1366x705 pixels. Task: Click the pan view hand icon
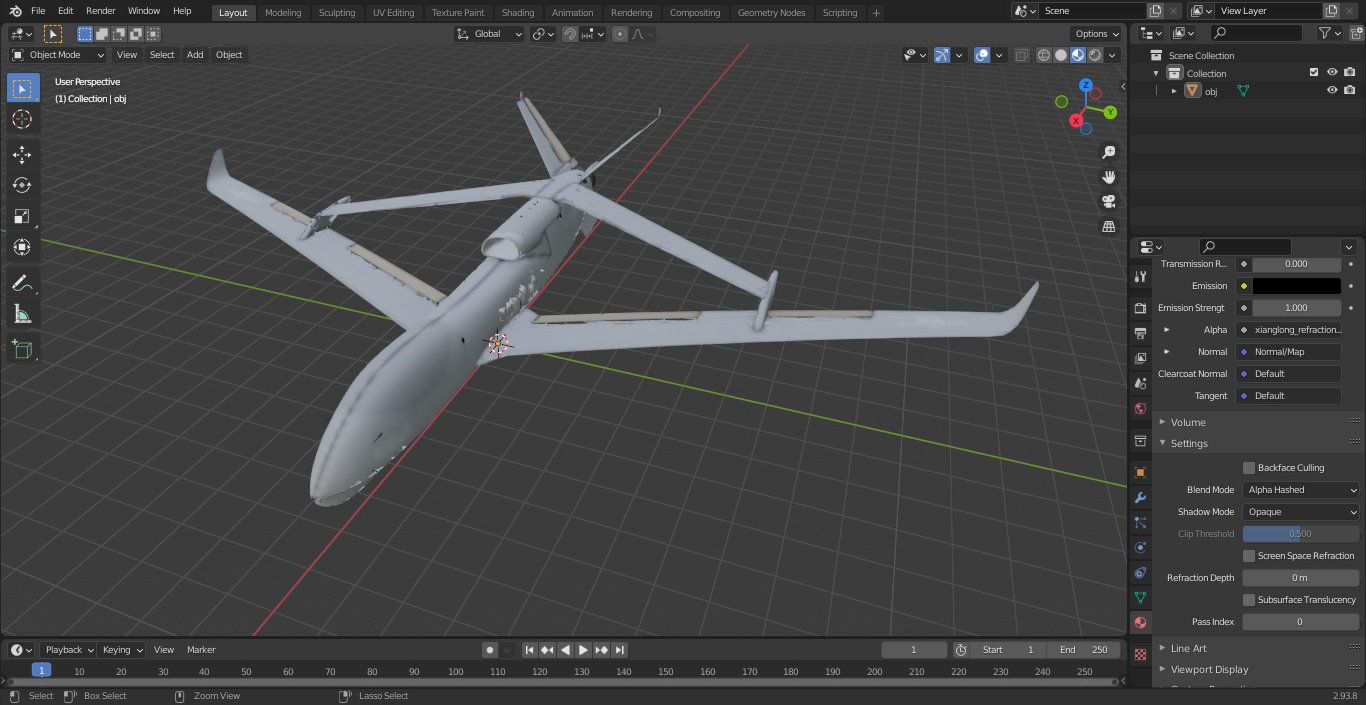[x=1108, y=177]
